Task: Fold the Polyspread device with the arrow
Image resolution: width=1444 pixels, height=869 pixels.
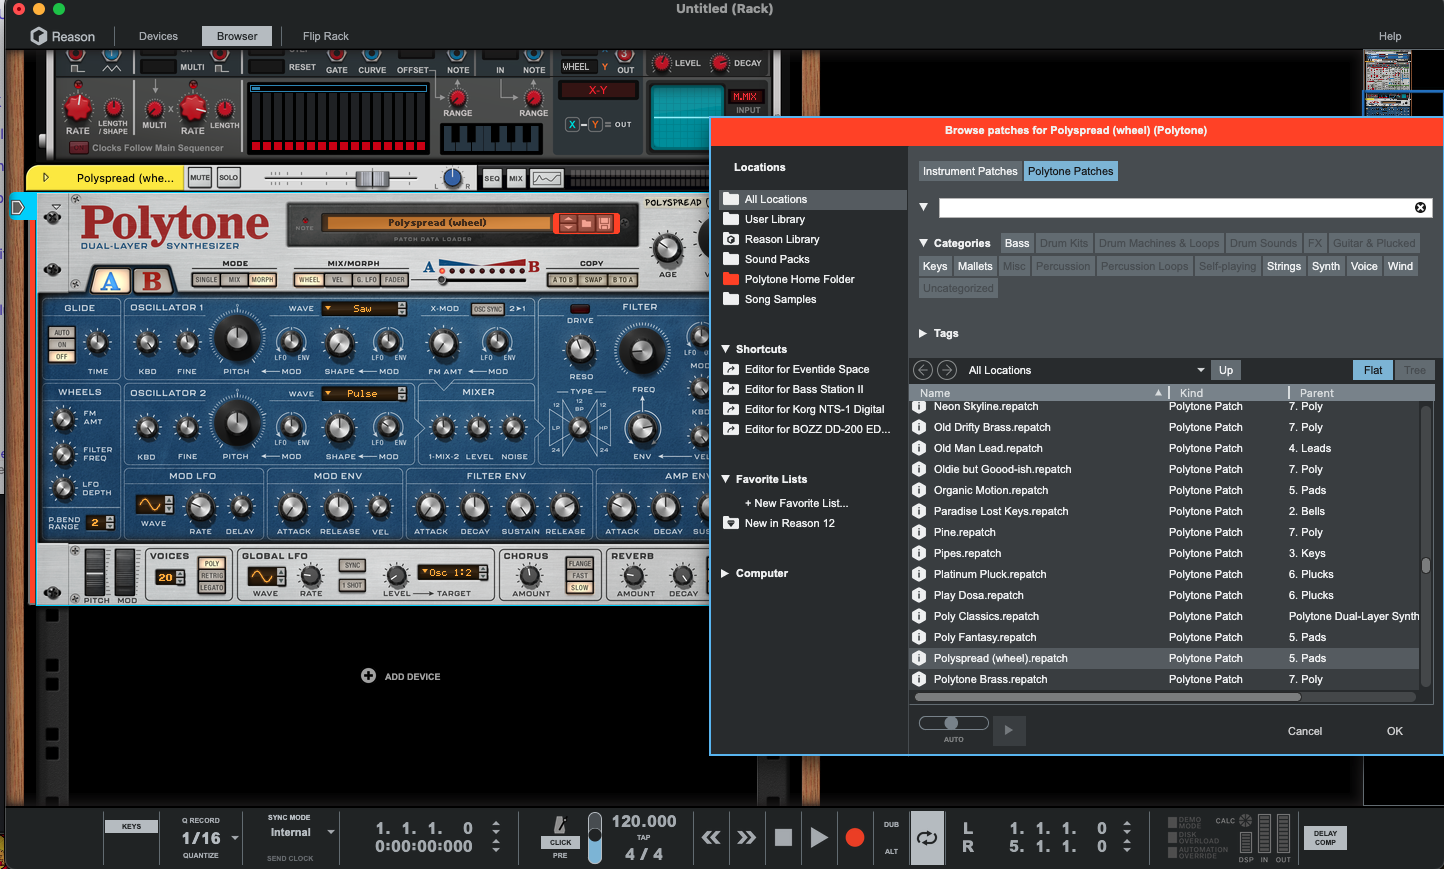Action: [x=45, y=178]
